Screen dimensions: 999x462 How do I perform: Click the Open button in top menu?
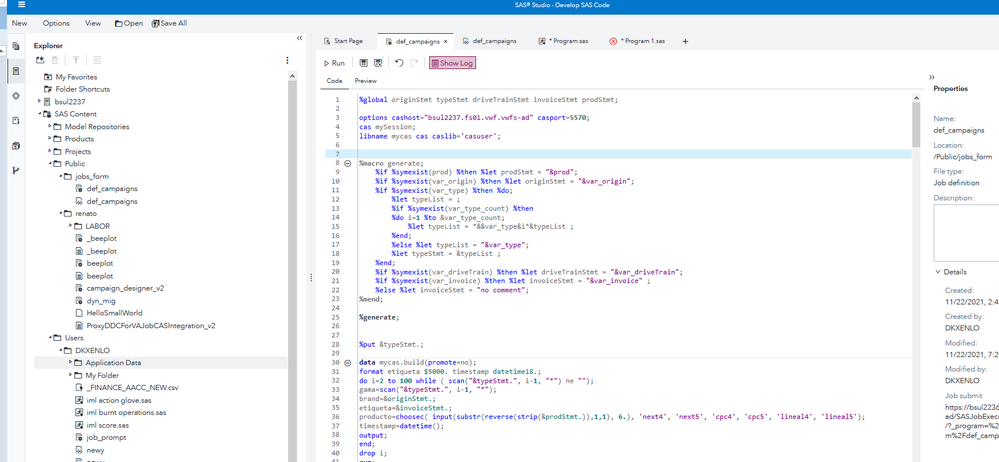tap(128, 23)
